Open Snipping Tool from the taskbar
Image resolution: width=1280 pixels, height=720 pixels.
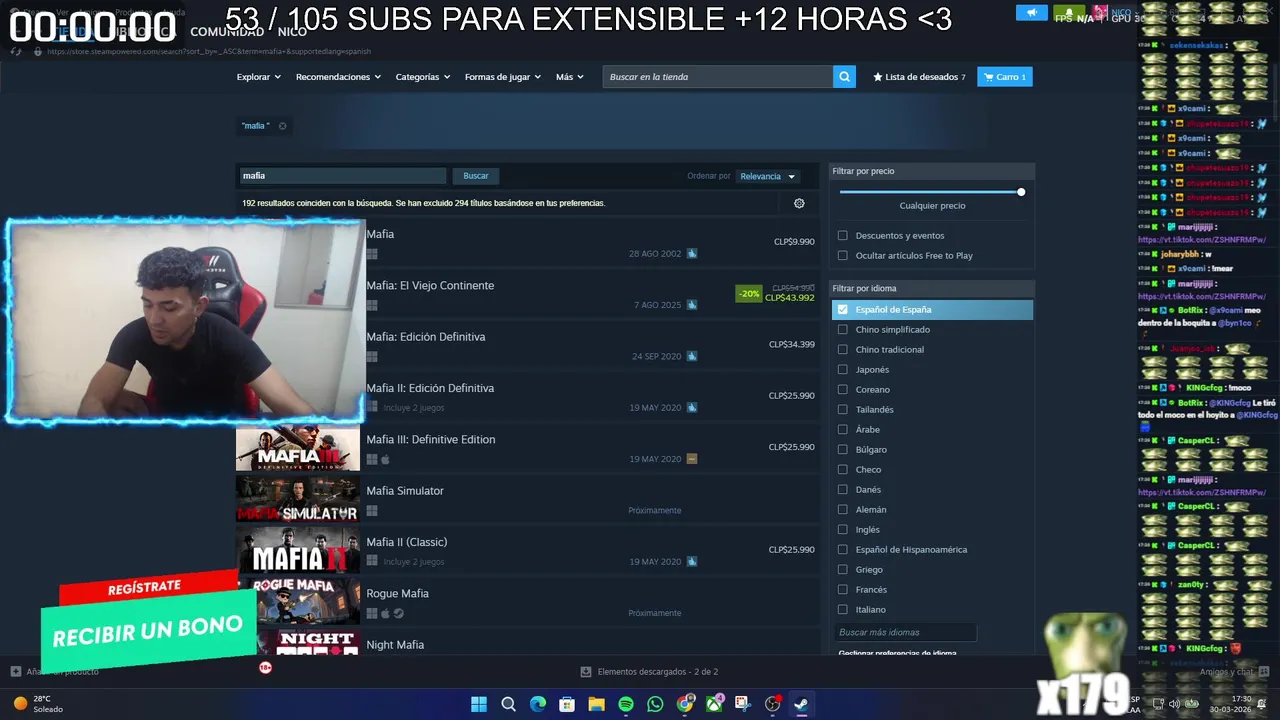click(743, 704)
